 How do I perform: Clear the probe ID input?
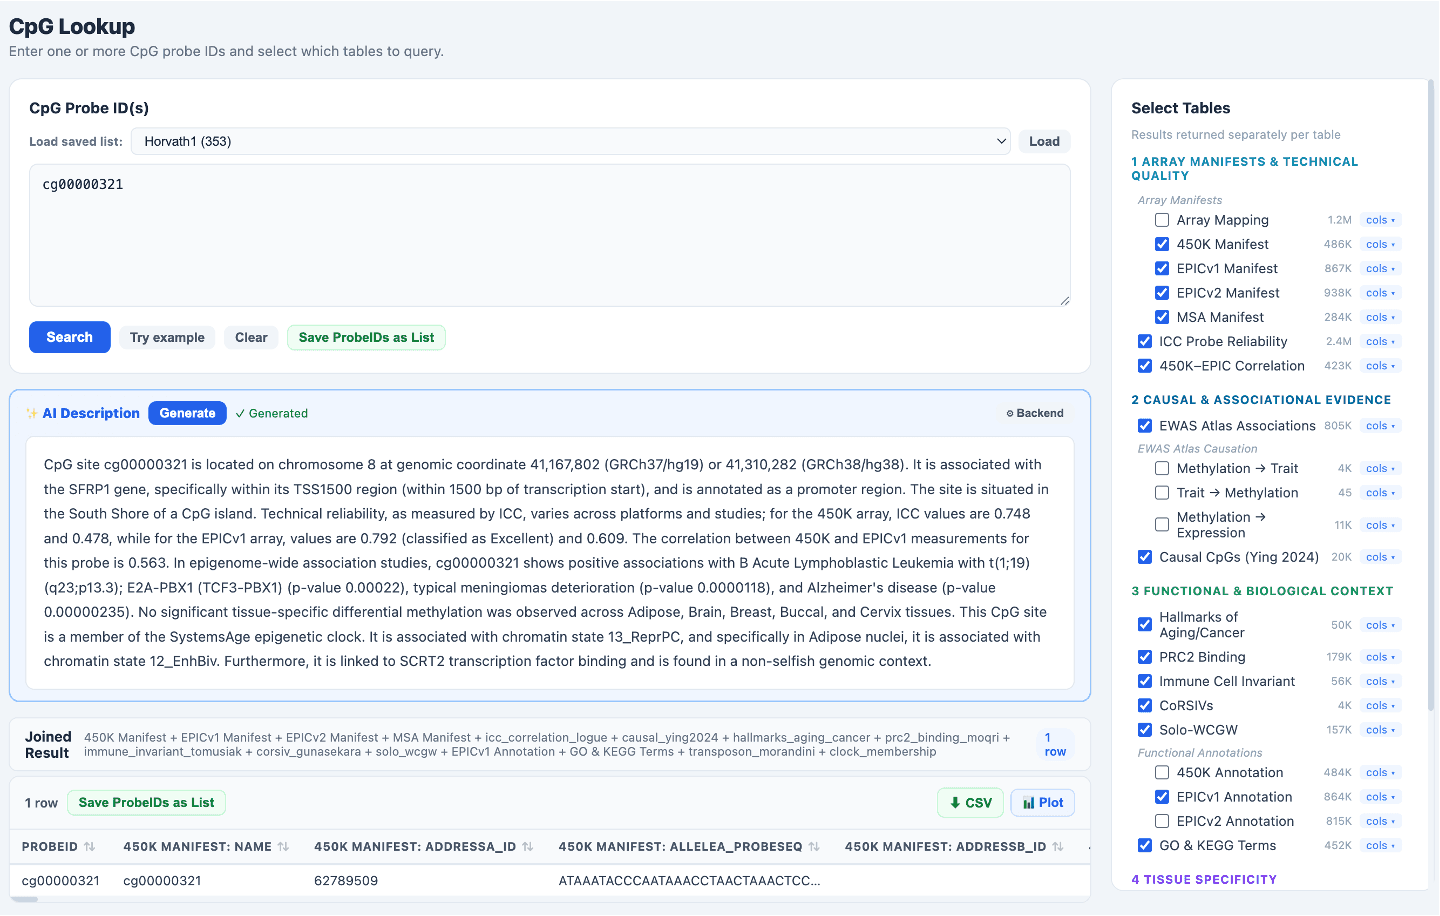click(x=251, y=338)
